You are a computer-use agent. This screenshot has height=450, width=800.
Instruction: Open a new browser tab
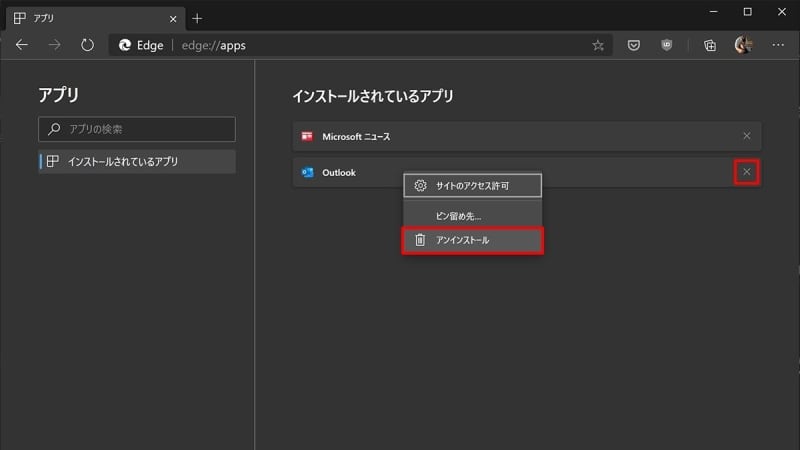(x=197, y=19)
